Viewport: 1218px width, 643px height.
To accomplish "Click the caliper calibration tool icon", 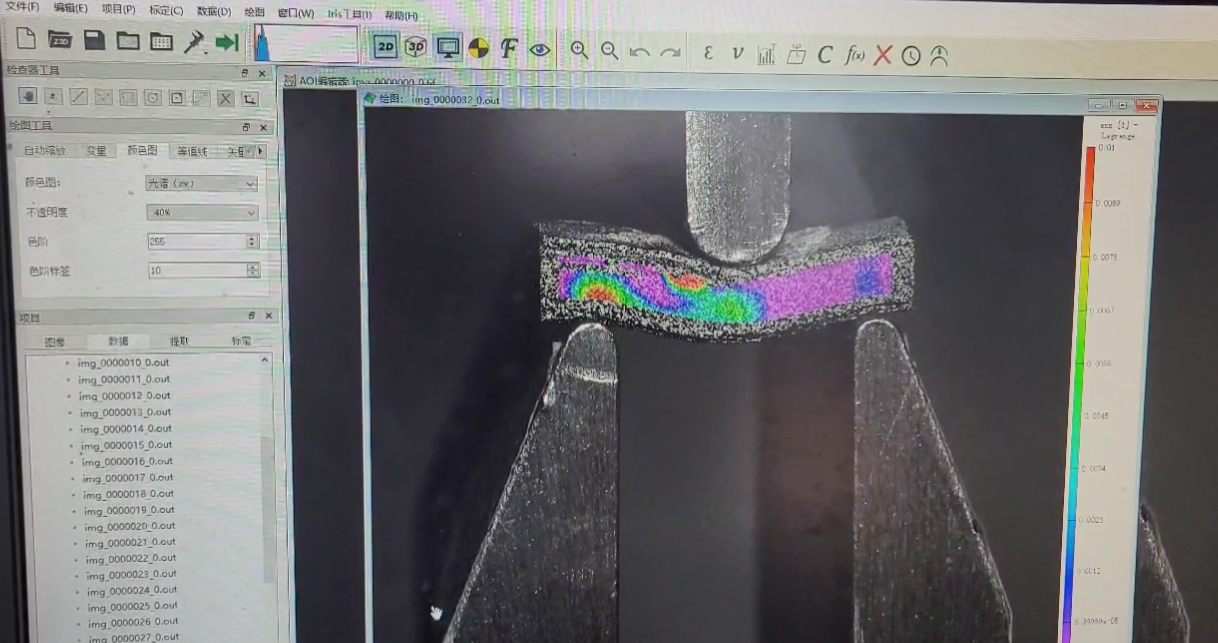I will click(x=193, y=42).
